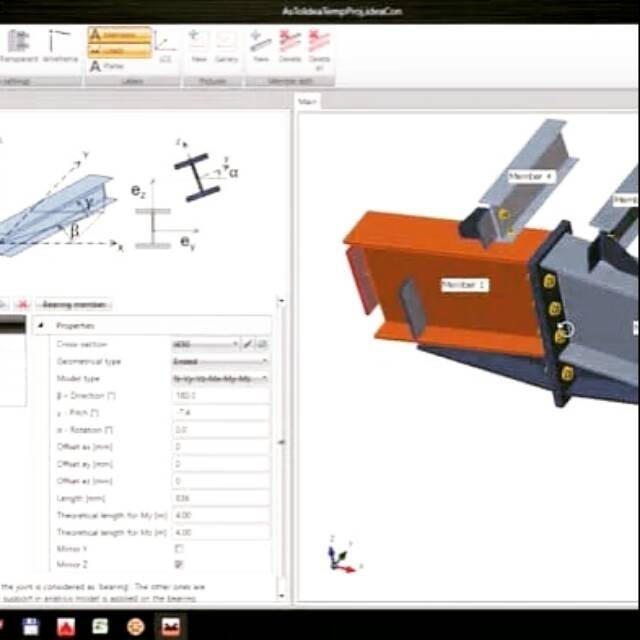Select the Member 1 label in 3D view

(x=465, y=285)
